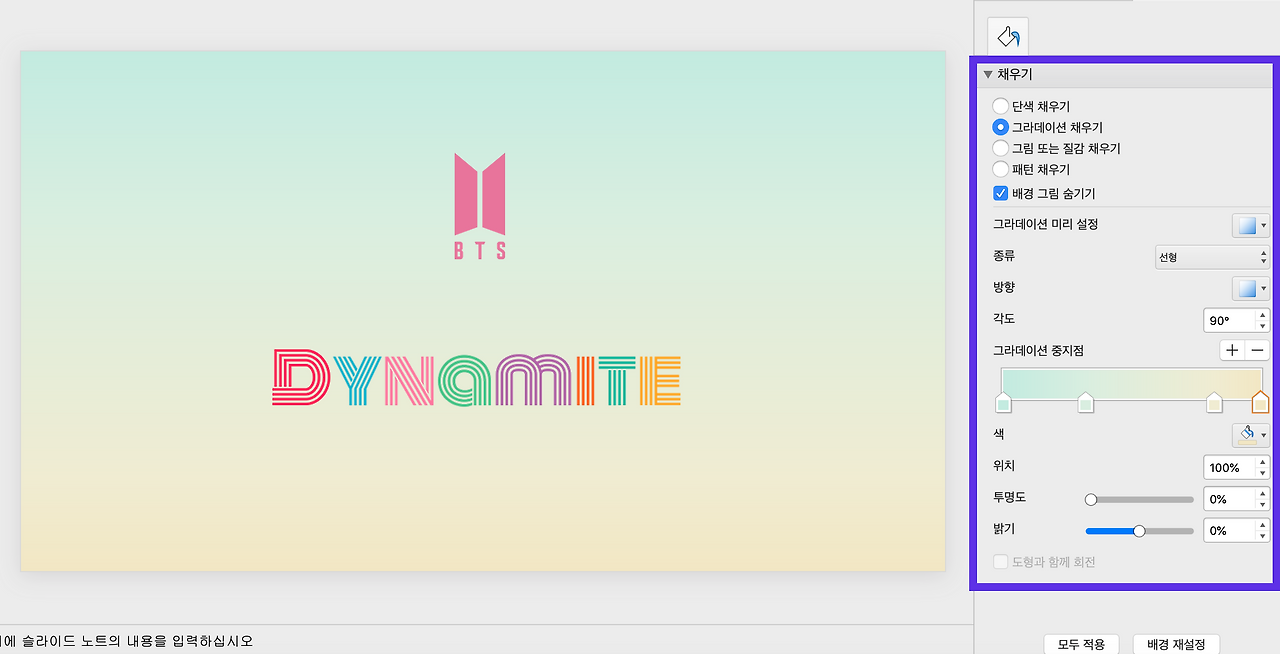This screenshot has height=654, width=1280.
Task: Click the BTS logo on the slide
Action: coord(480,206)
